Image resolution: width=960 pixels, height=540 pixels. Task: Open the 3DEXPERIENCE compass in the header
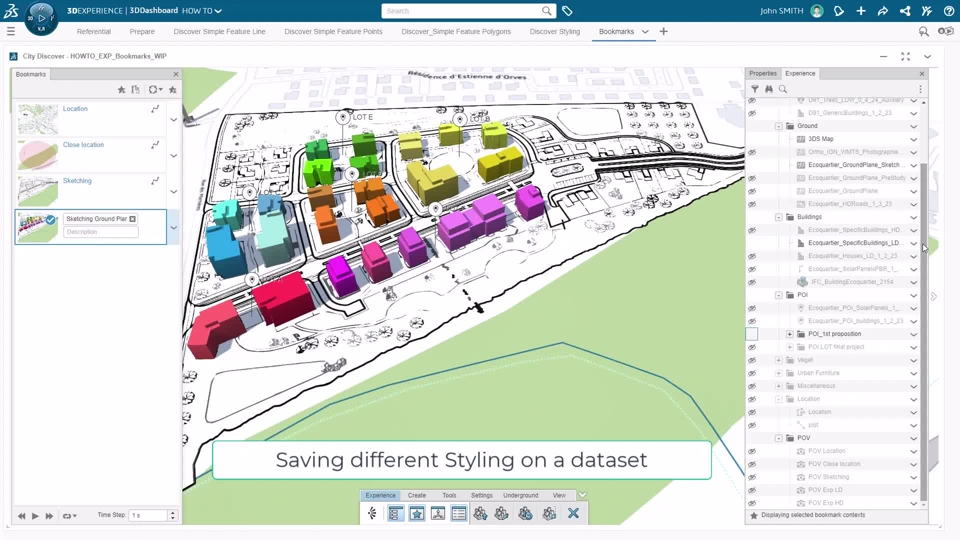click(x=42, y=18)
